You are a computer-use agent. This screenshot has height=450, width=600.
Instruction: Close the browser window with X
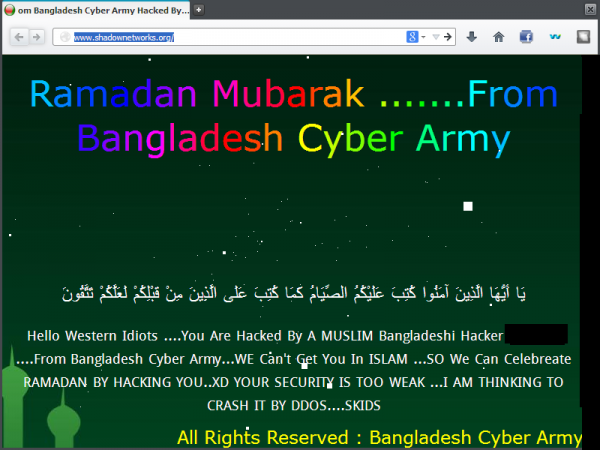590,9
